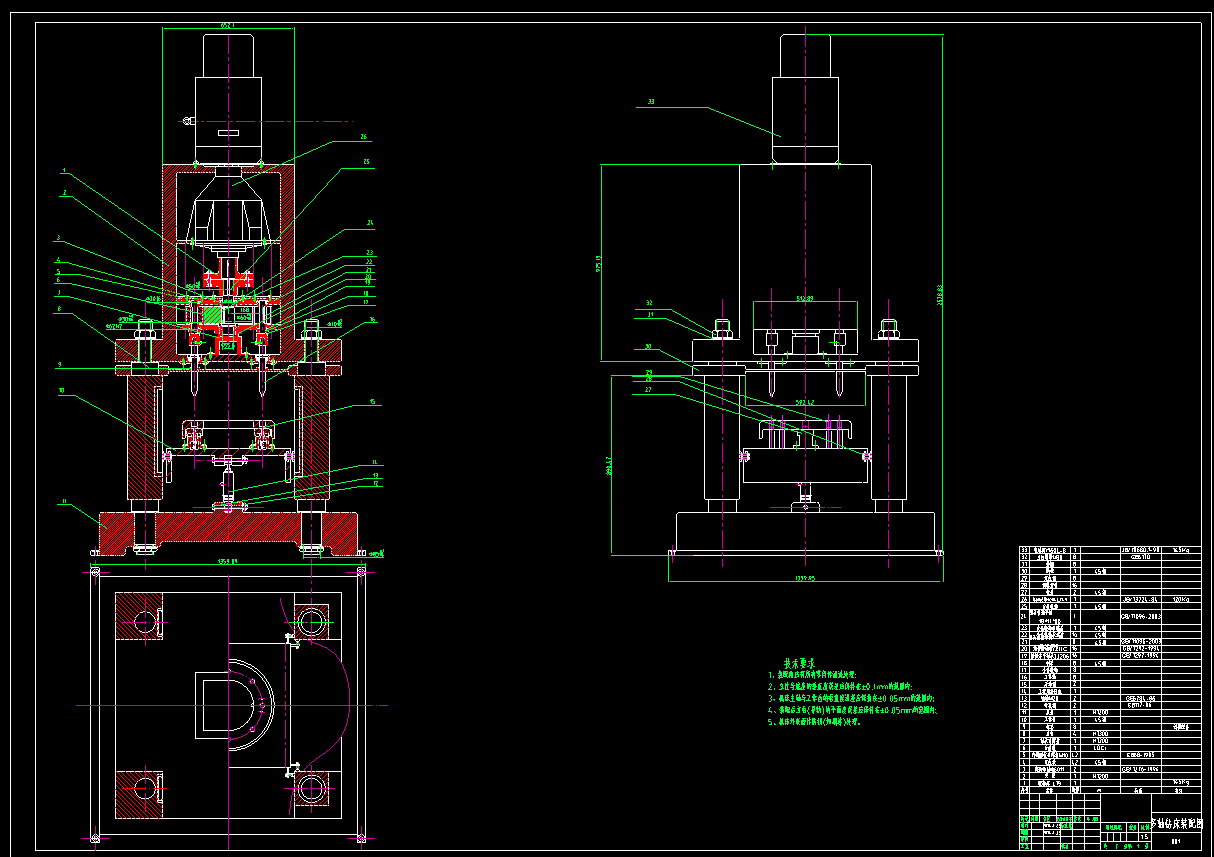Select callout number 15 in the section view

click(373, 402)
